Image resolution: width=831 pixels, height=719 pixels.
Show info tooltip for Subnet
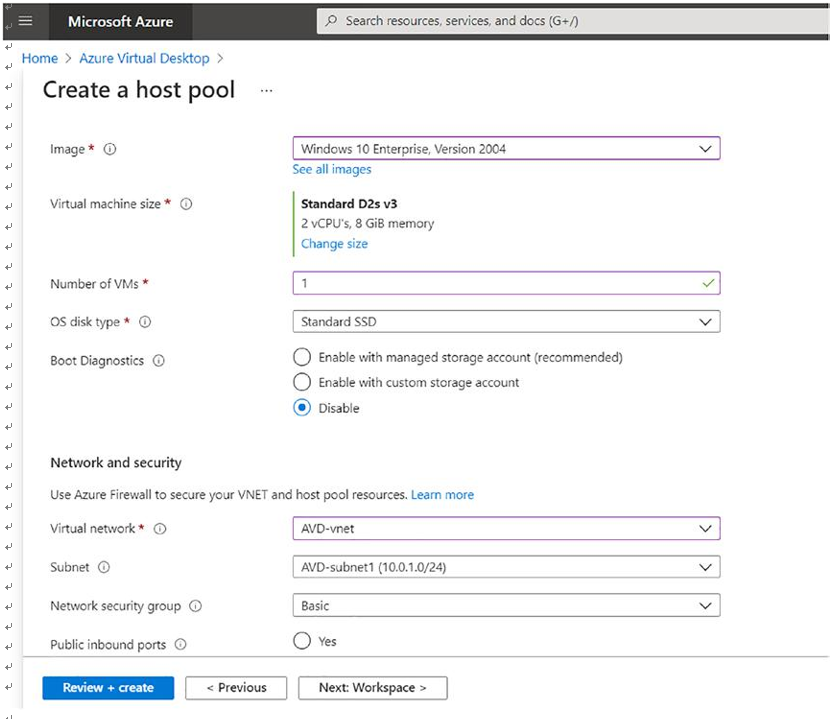104,567
